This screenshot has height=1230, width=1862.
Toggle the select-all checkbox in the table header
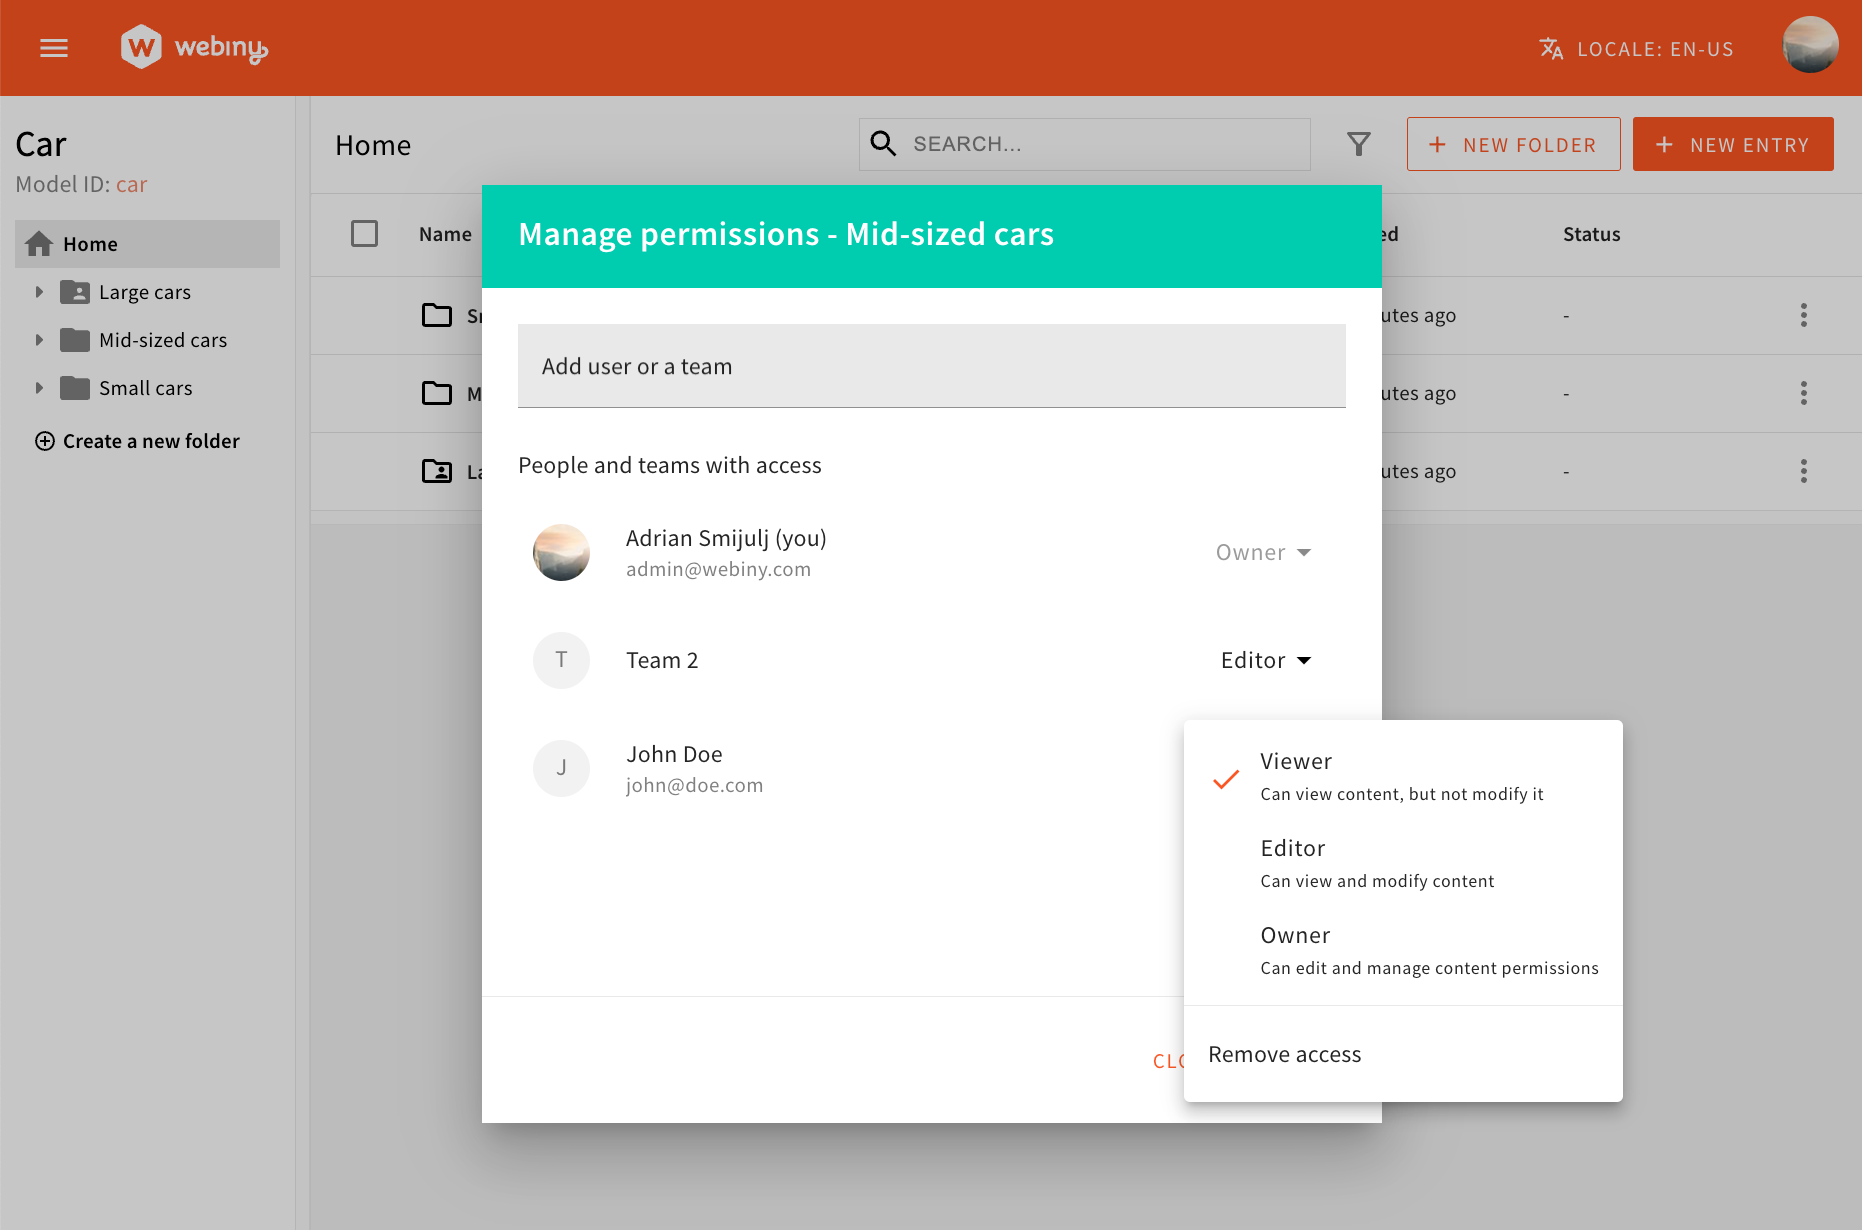365,233
